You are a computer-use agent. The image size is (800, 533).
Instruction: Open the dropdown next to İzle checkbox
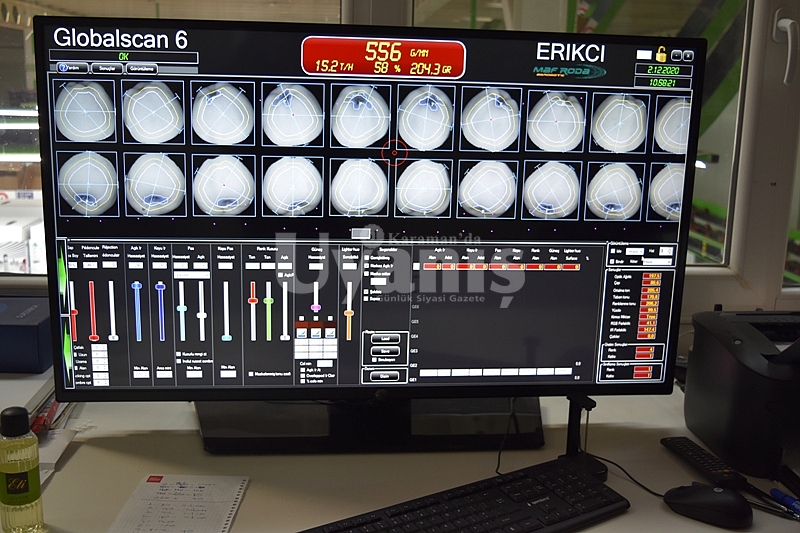pyautogui.click(x=635, y=251)
